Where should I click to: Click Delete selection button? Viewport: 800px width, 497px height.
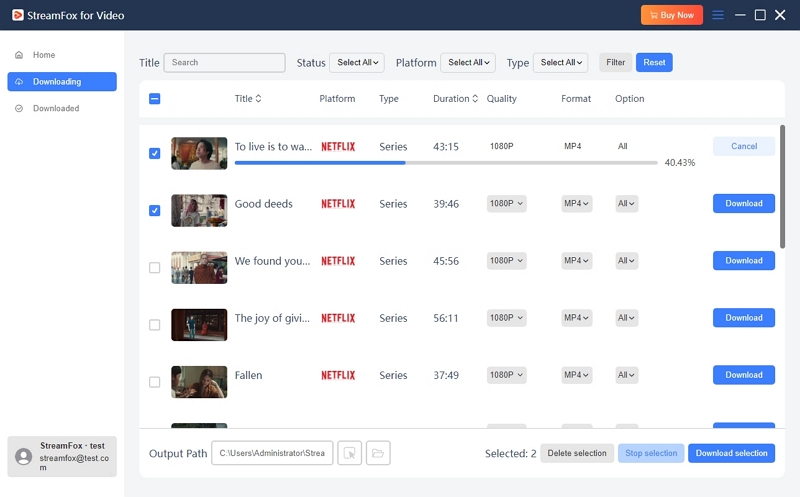577,453
